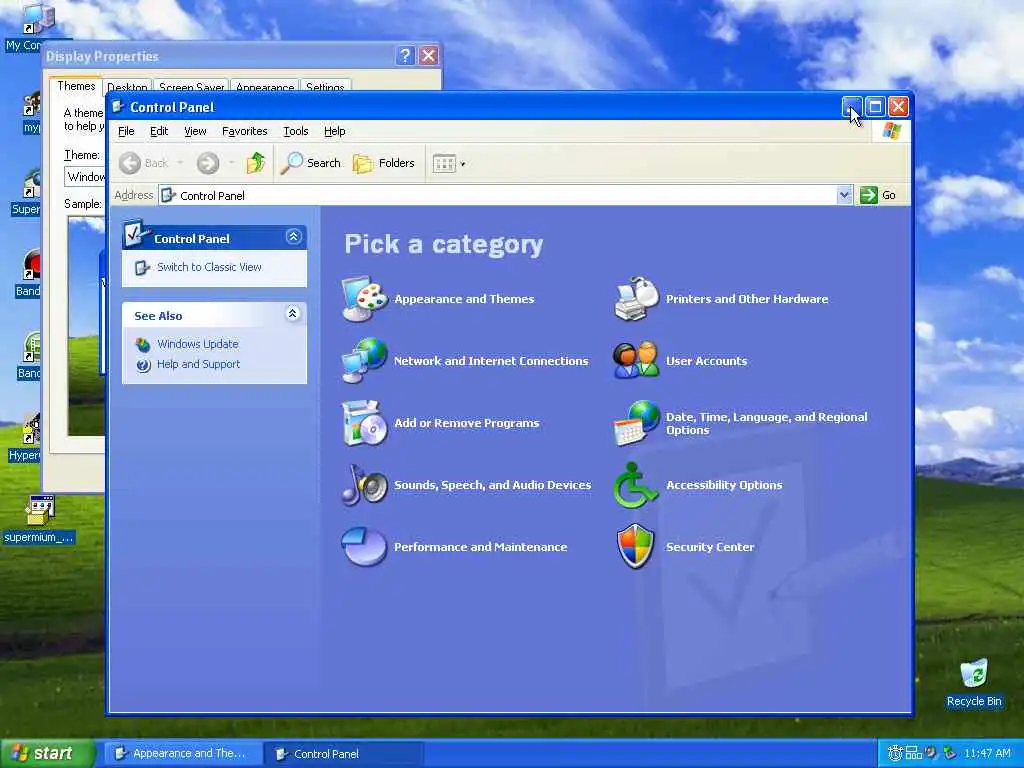
Task: Open the Tools menu
Action: (x=295, y=131)
